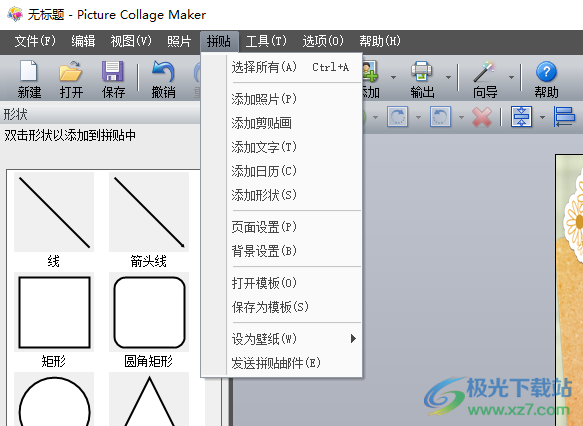583x426 pixels.
Task: Choose 保存为模板(S) menu entry
Action: pos(294,307)
